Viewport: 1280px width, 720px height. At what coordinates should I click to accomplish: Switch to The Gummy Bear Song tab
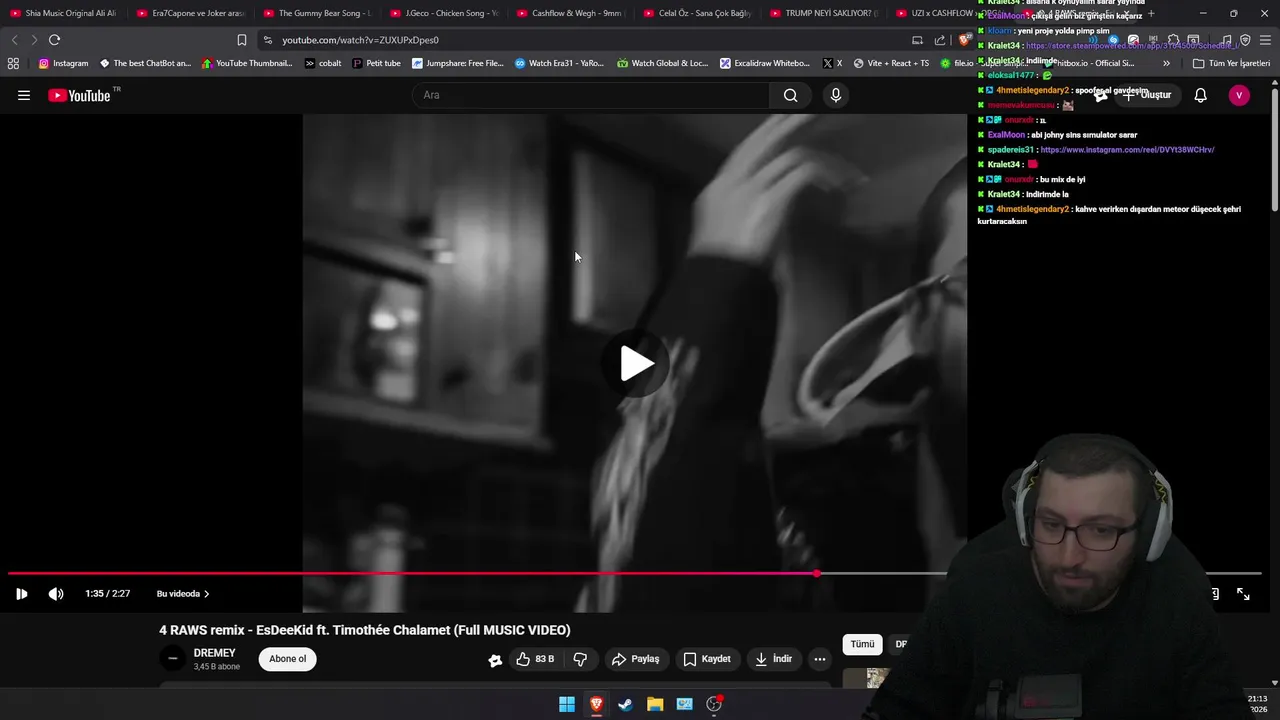coord(317,13)
